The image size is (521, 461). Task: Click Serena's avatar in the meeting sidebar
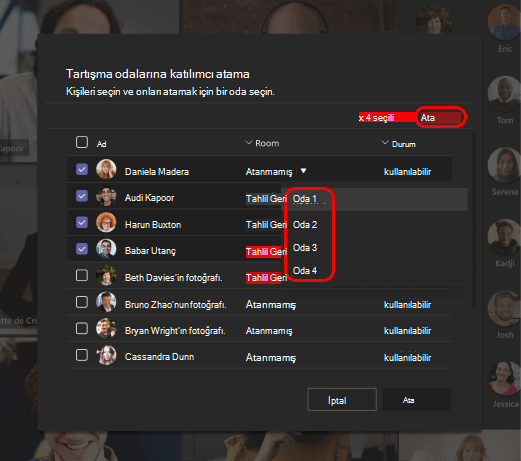pyautogui.click(x=504, y=166)
